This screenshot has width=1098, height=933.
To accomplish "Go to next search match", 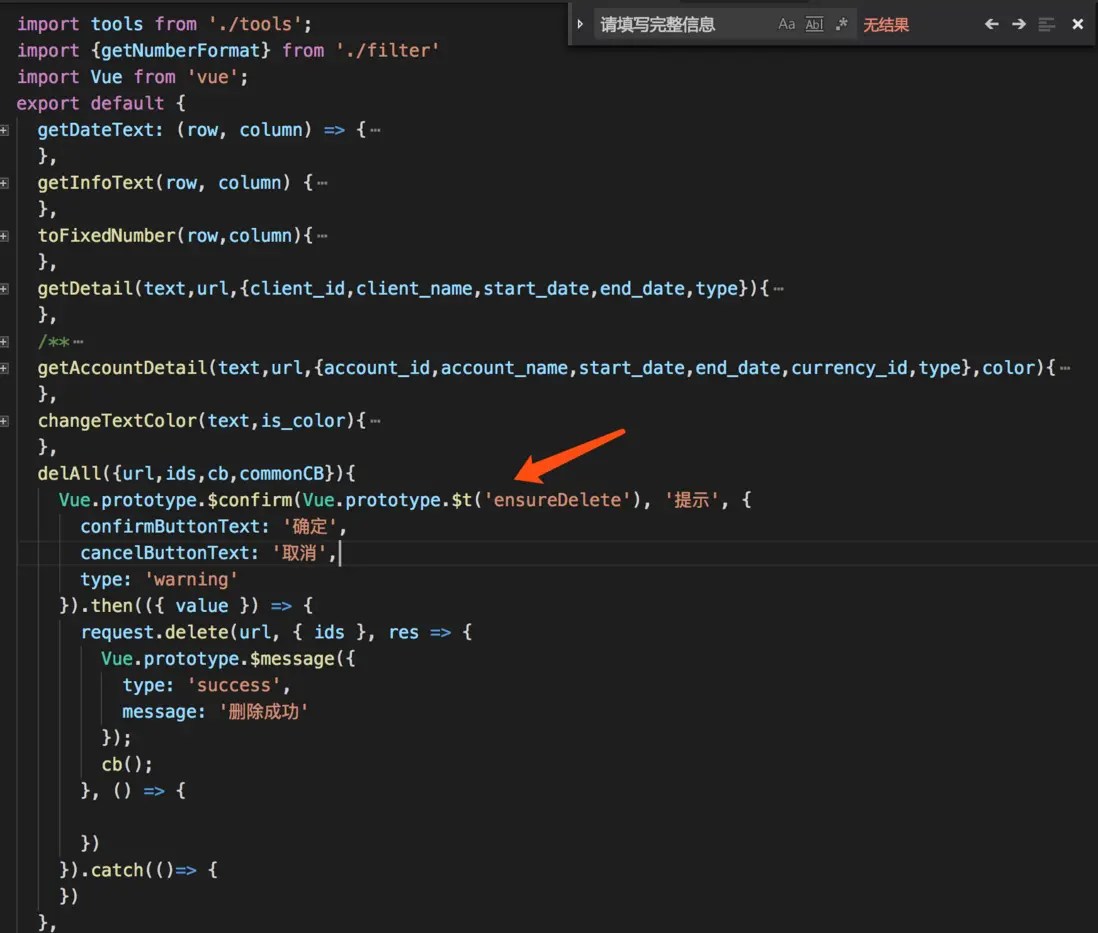I will [1018, 23].
